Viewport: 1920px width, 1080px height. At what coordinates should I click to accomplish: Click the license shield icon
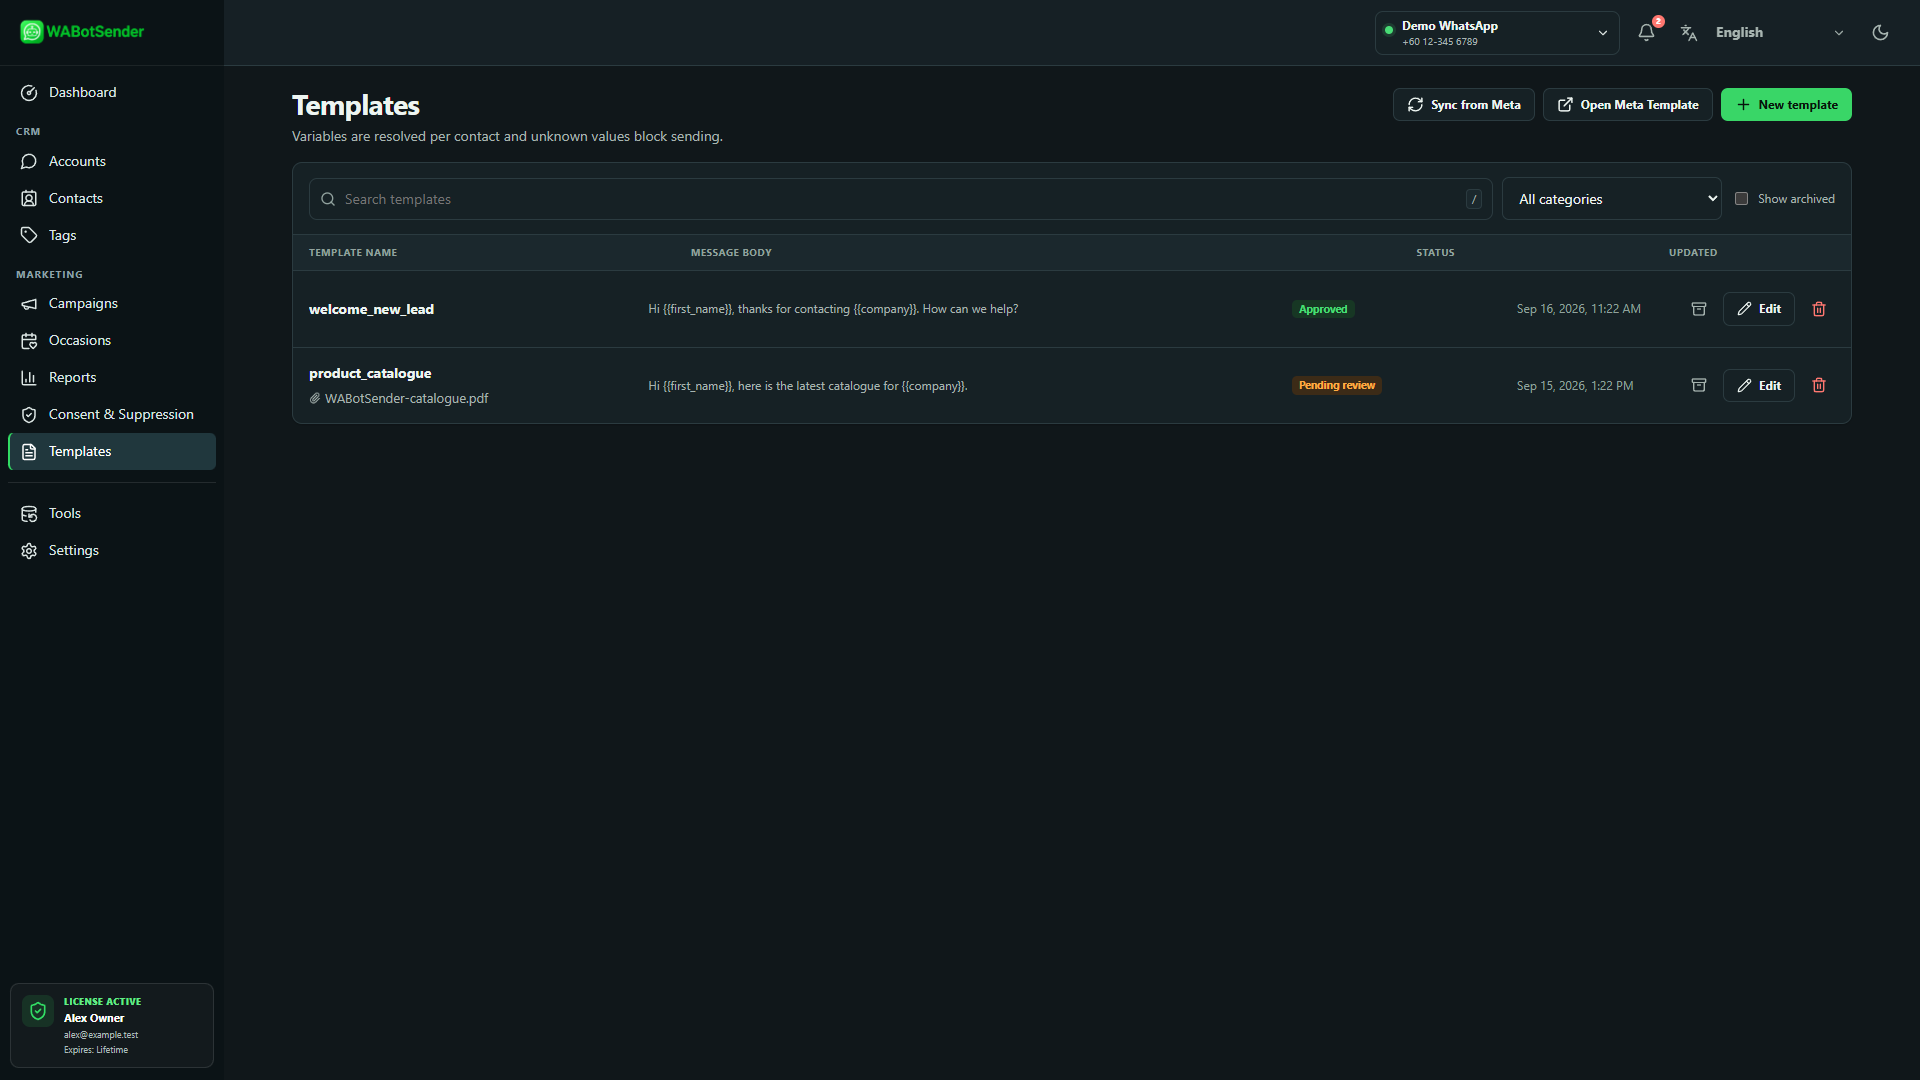[x=38, y=1011]
